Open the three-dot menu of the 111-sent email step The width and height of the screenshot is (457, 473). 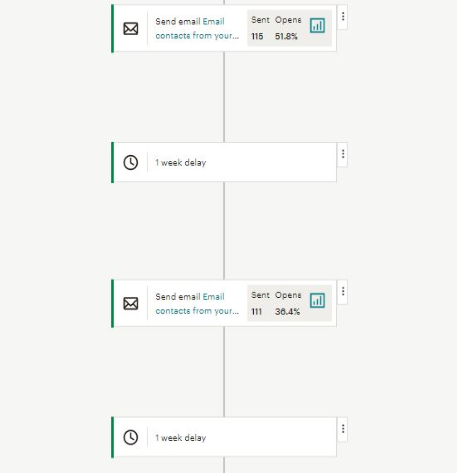point(343,292)
